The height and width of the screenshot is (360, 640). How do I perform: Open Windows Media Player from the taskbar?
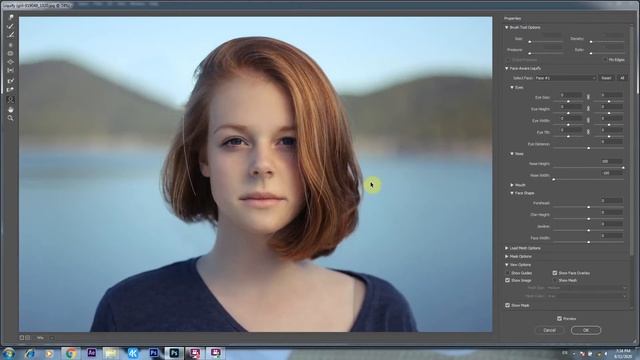(49, 353)
